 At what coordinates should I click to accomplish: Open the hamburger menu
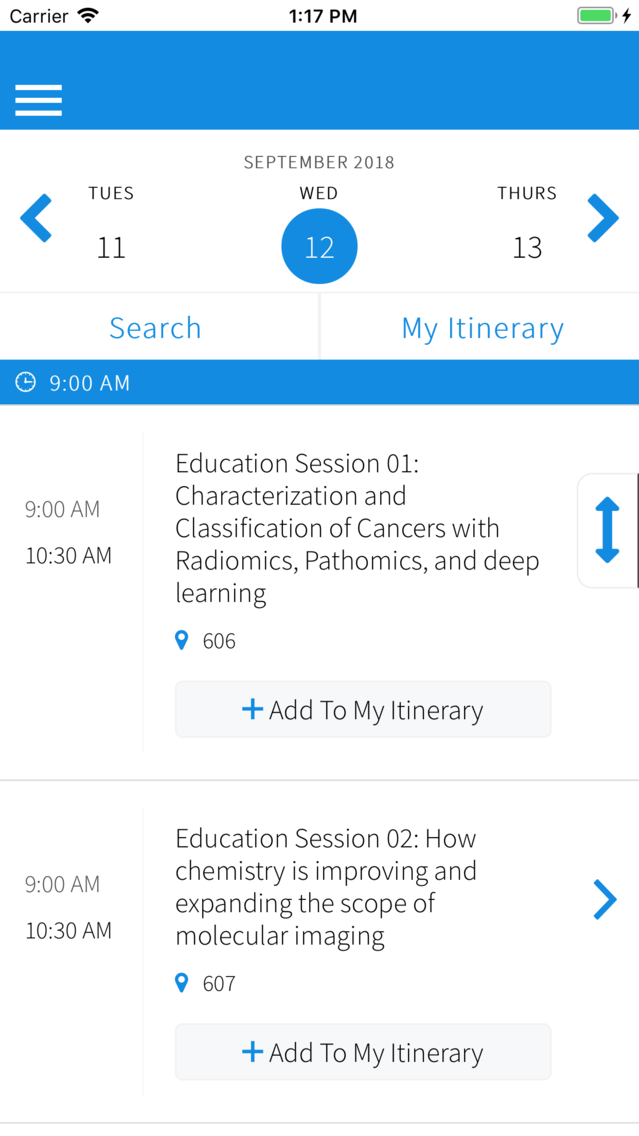tap(38, 101)
